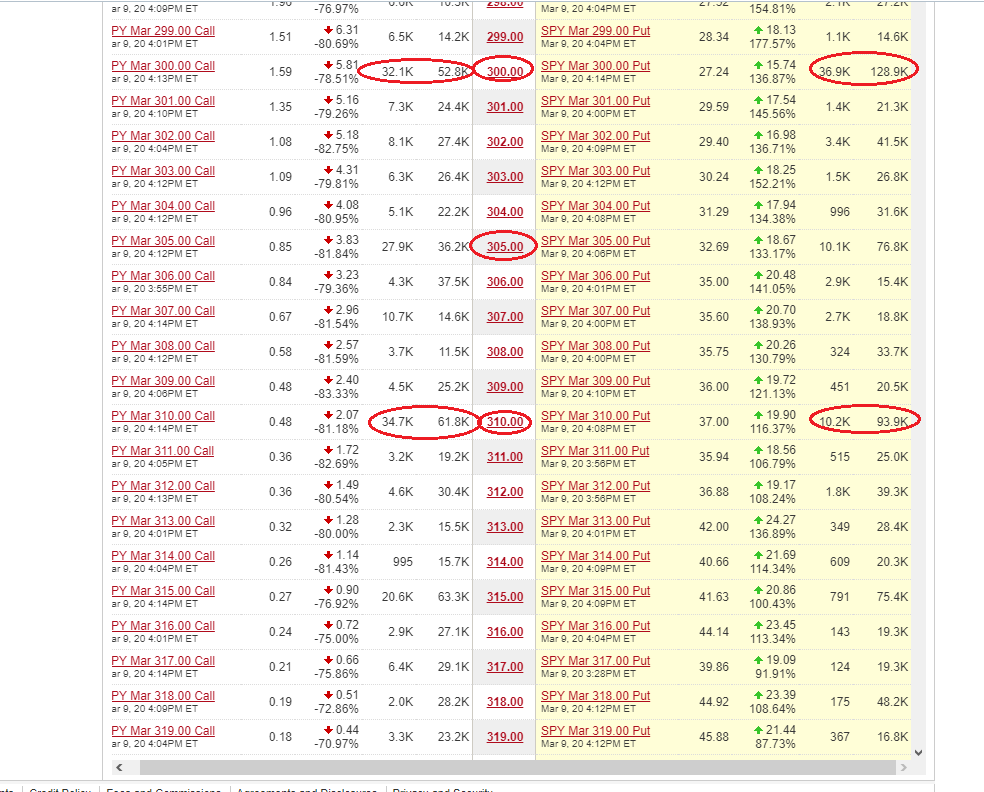
Task: Select the 312.00 strike price
Action: click(x=505, y=492)
